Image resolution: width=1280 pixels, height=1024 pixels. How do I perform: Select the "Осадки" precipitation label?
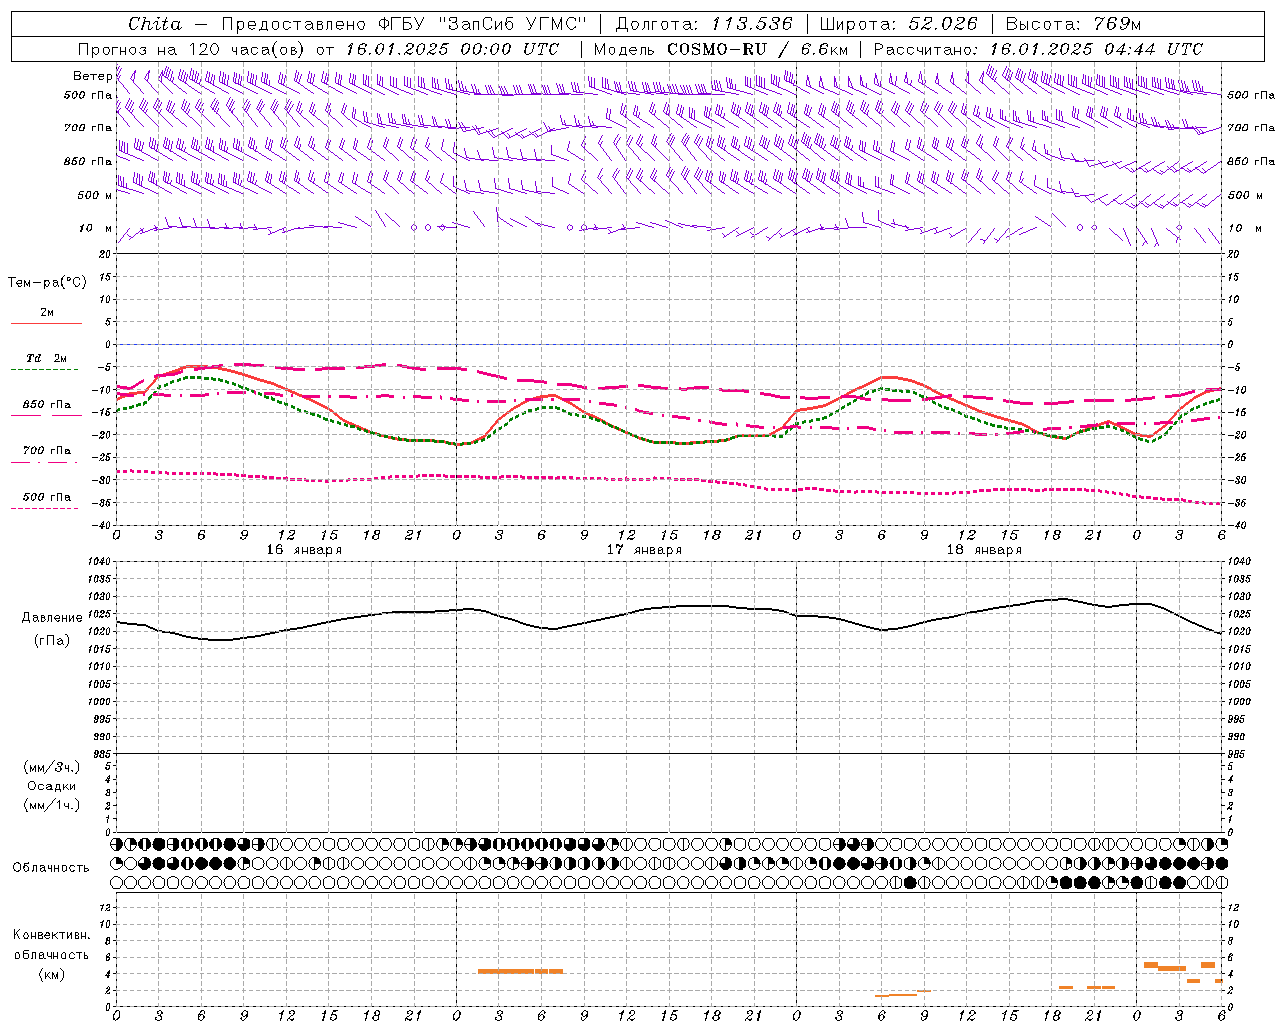(x=52, y=786)
